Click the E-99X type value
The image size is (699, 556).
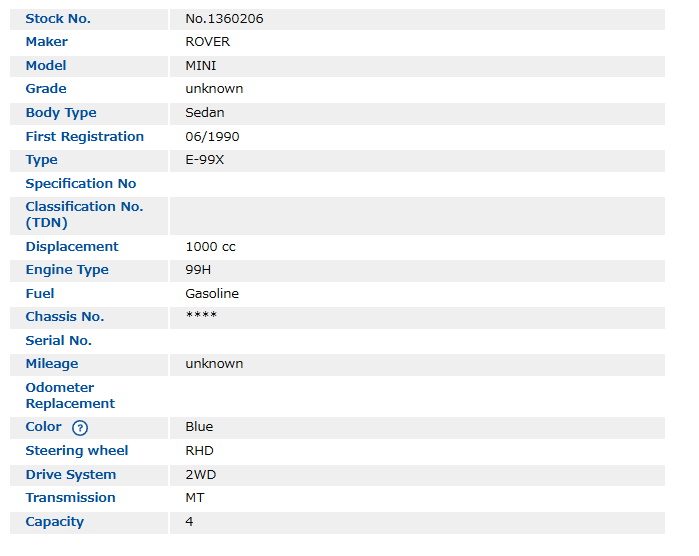click(x=205, y=160)
